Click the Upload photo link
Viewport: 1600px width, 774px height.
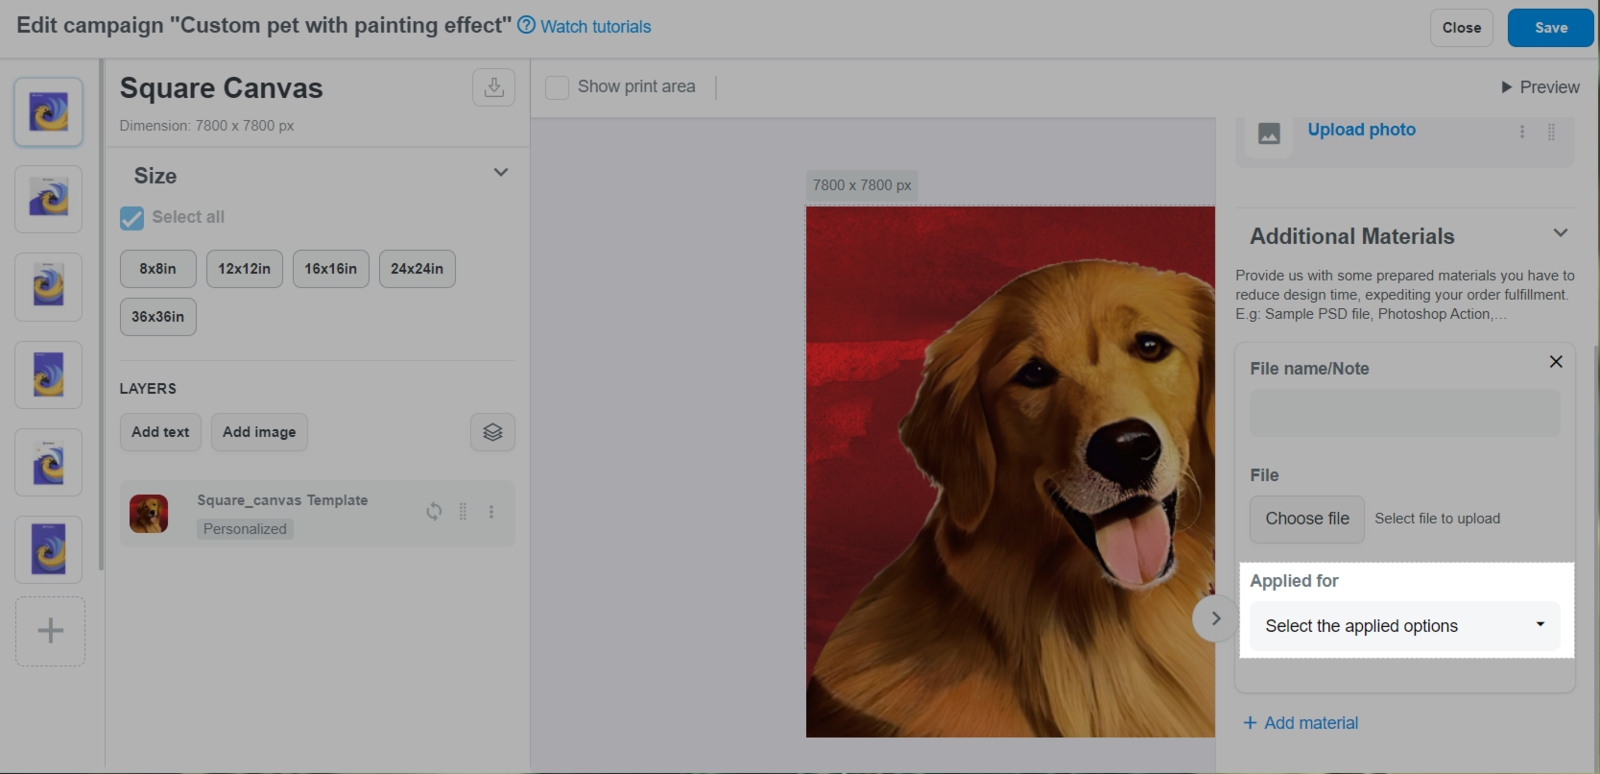click(x=1361, y=129)
